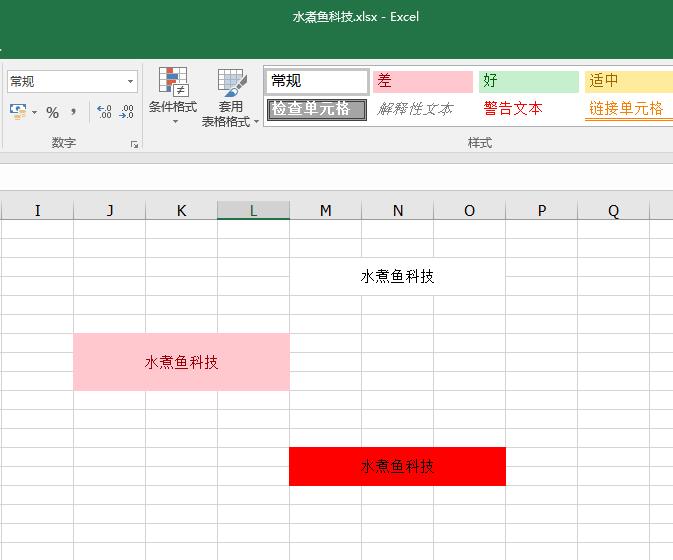Apply comma style separator

point(73,112)
